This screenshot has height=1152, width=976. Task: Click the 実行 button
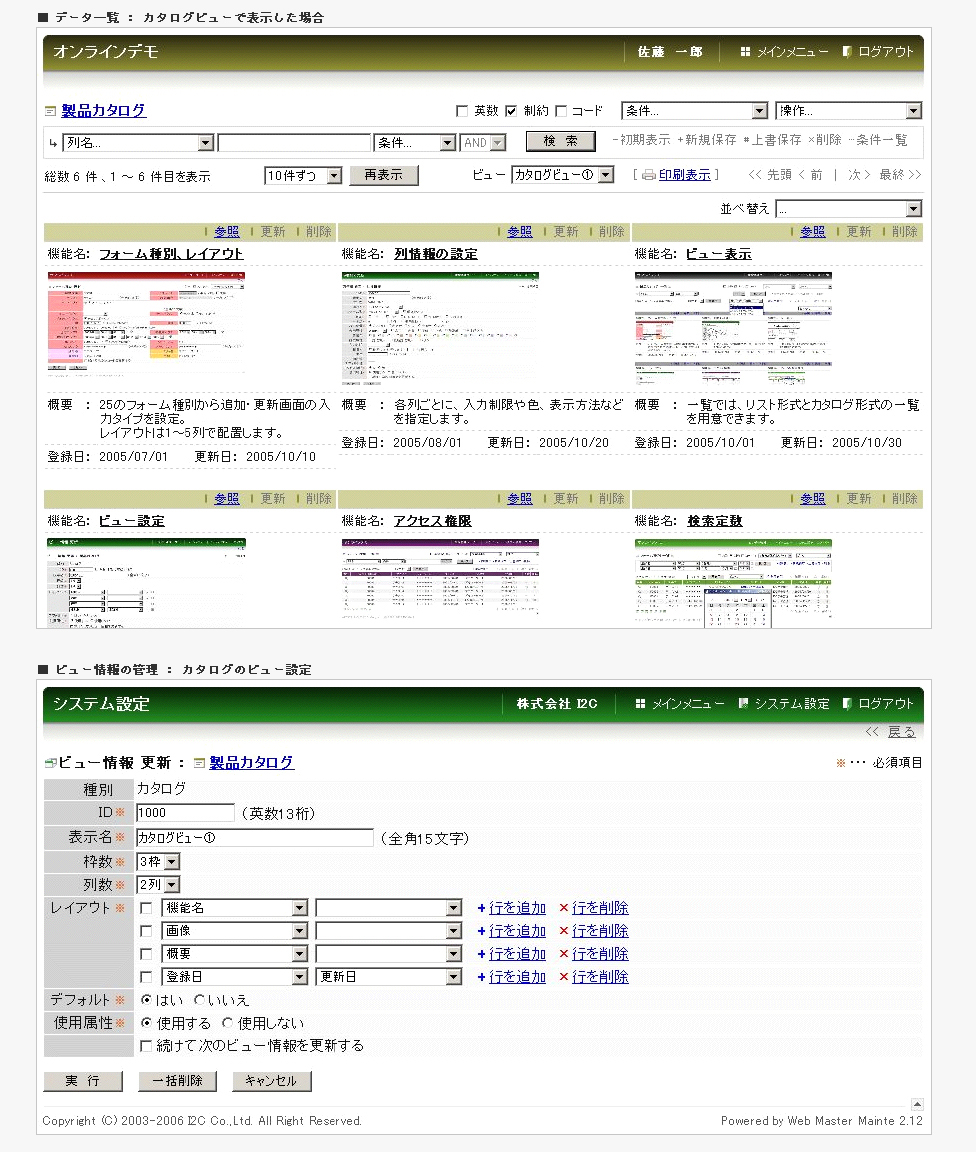click(82, 1081)
